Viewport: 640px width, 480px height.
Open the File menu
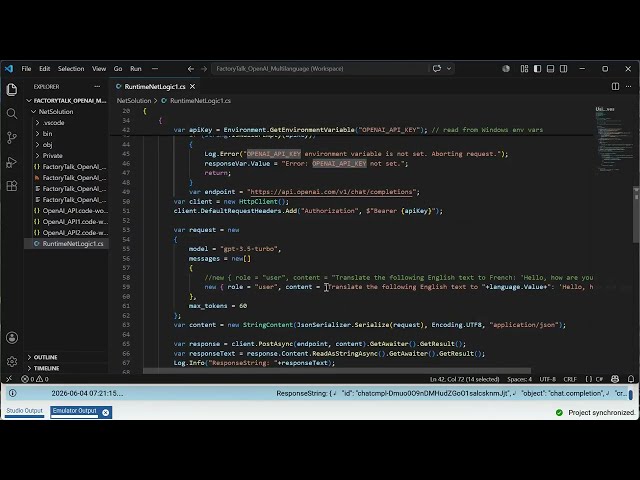[x=27, y=69]
